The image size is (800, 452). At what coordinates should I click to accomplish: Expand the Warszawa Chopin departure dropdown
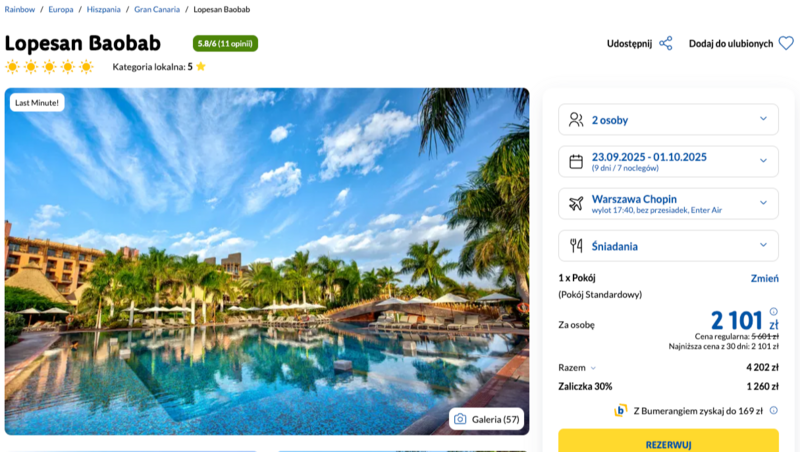(668, 204)
